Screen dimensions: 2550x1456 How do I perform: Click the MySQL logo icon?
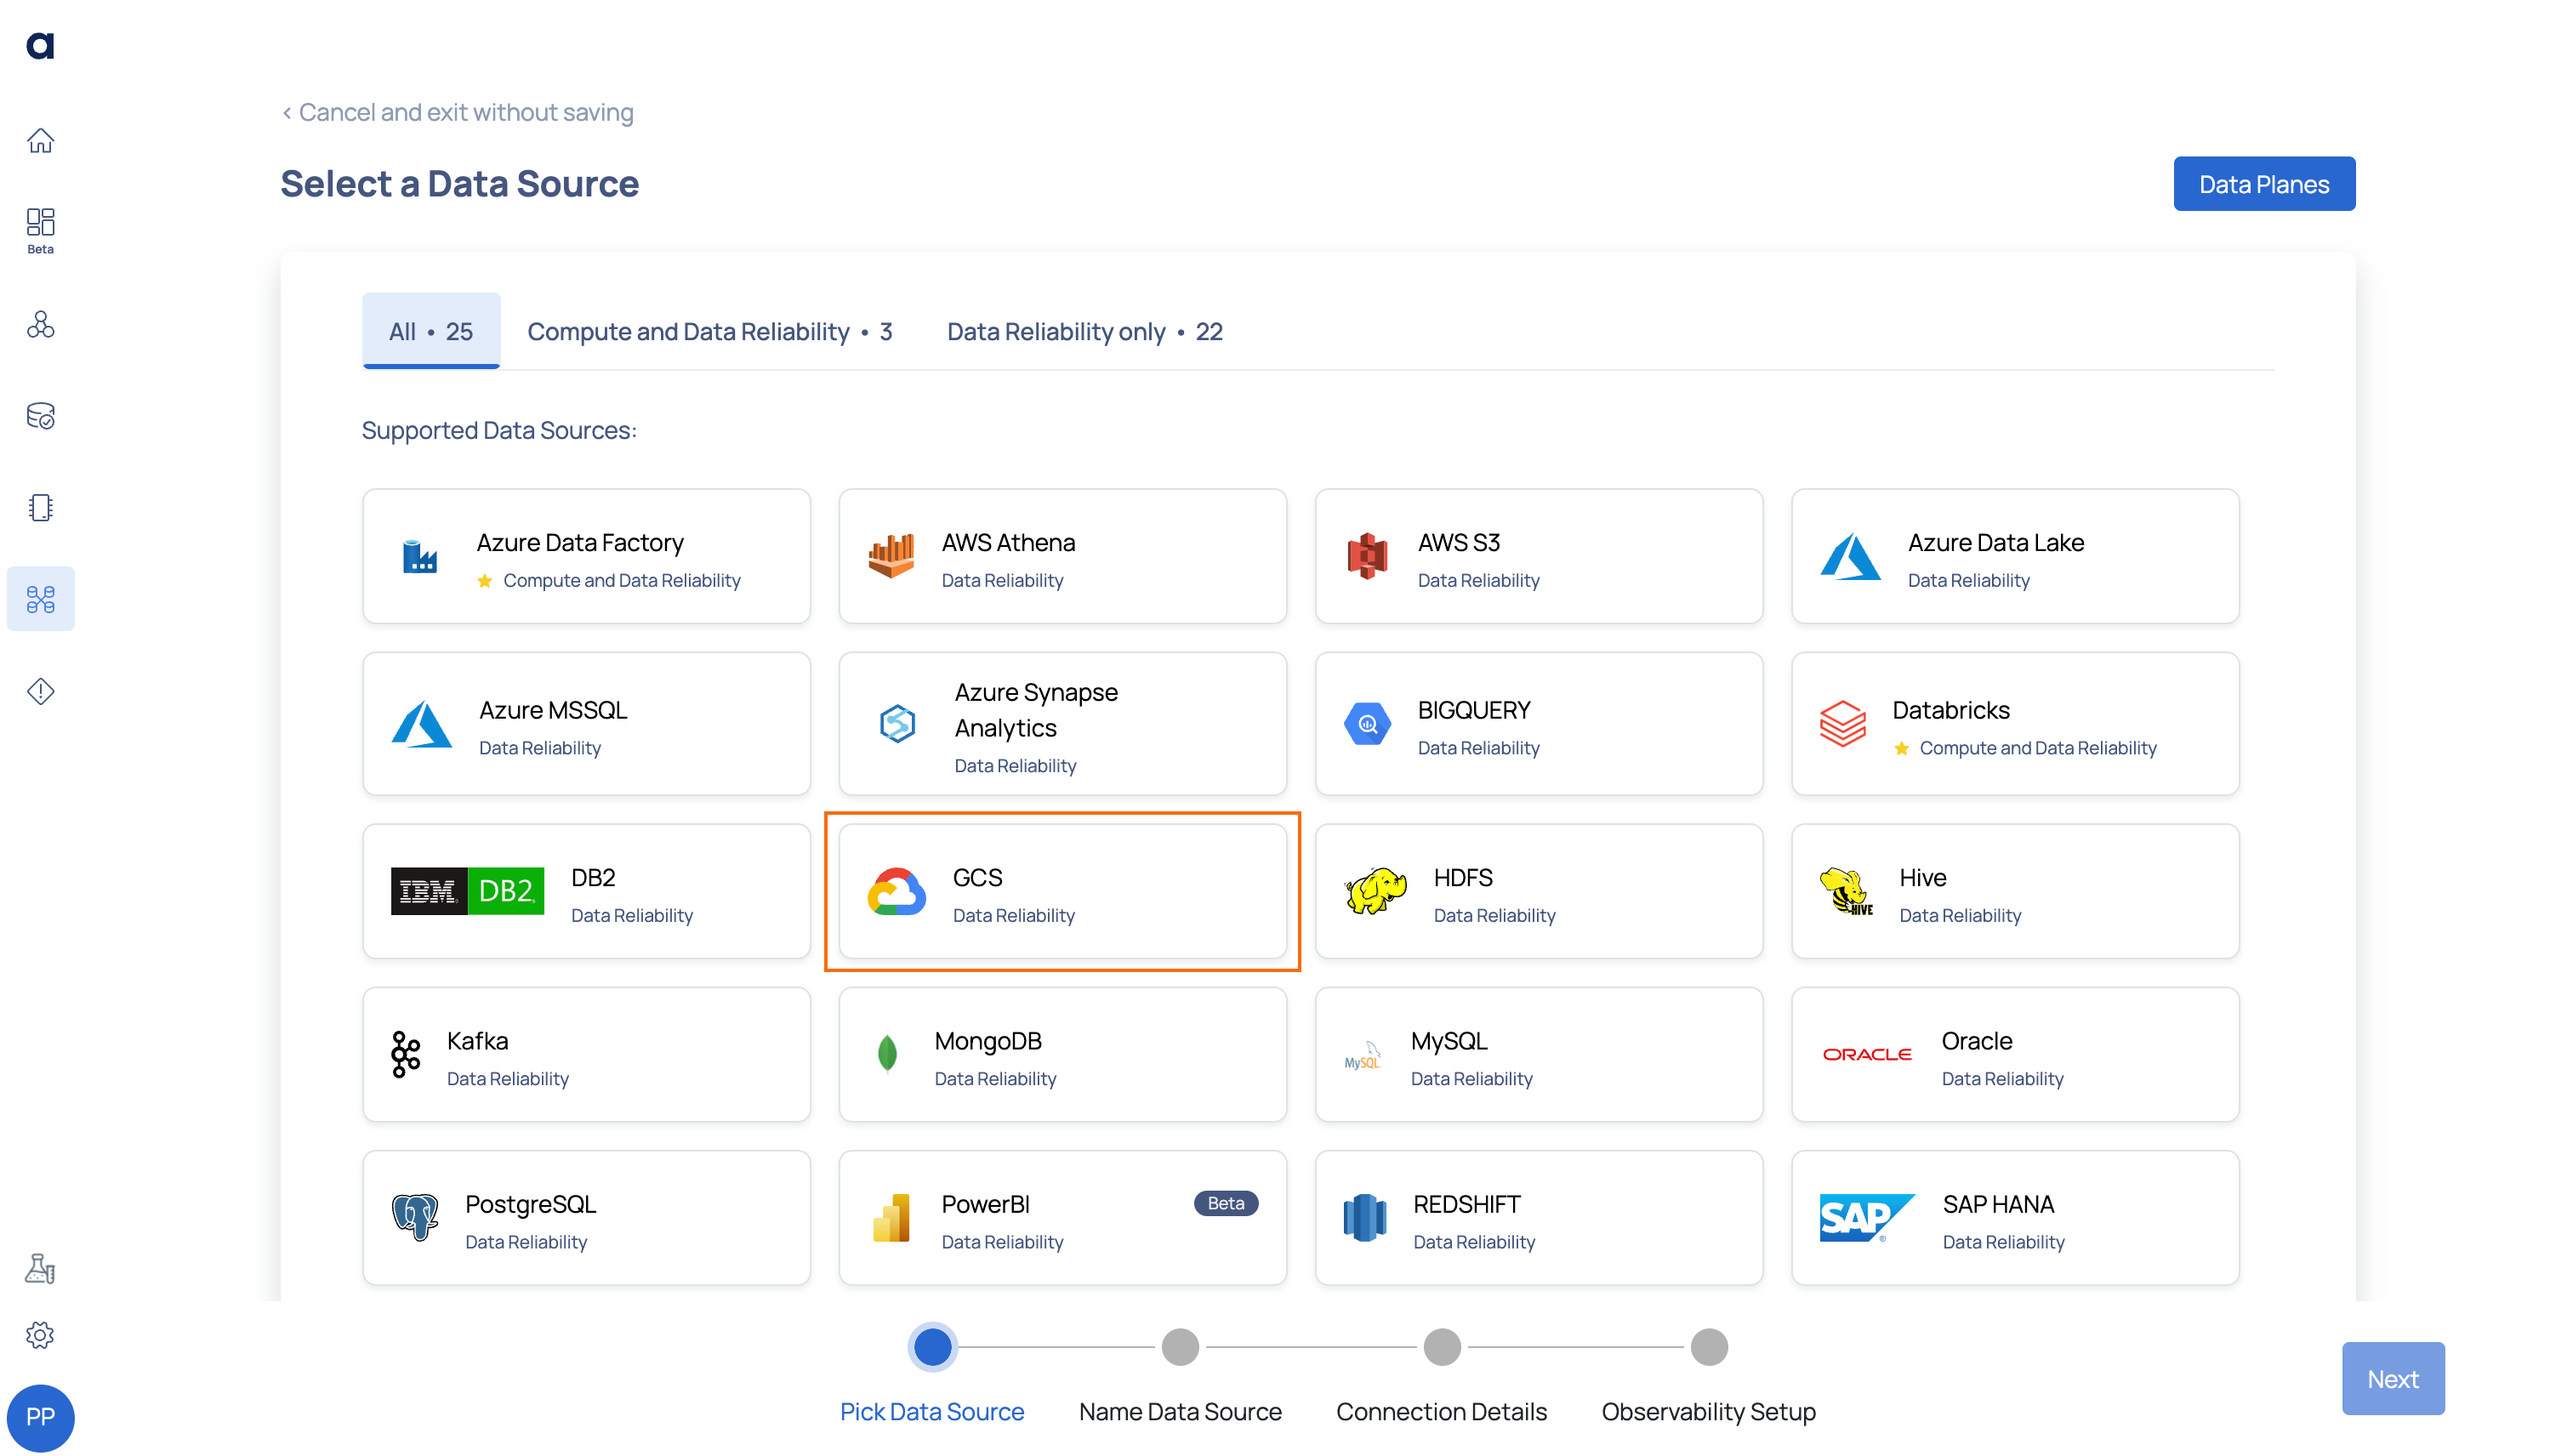point(1363,1056)
